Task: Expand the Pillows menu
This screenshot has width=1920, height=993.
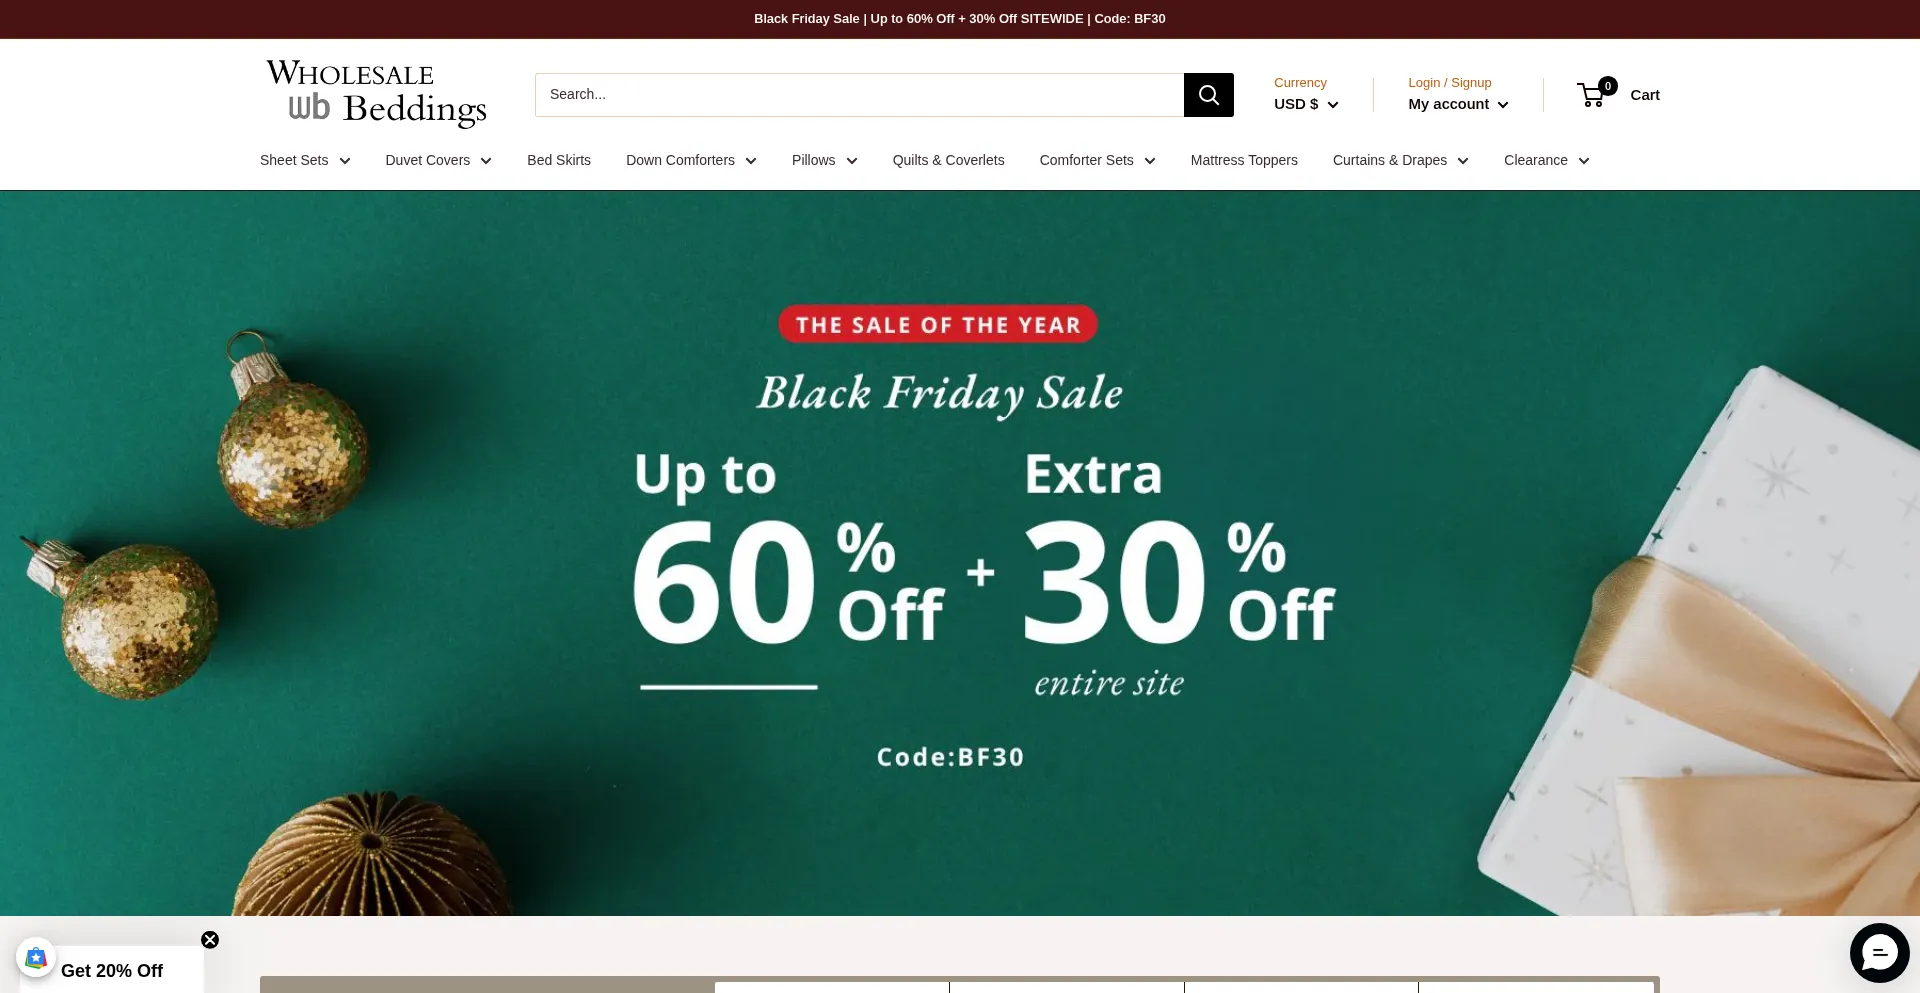Action: [824, 160]
